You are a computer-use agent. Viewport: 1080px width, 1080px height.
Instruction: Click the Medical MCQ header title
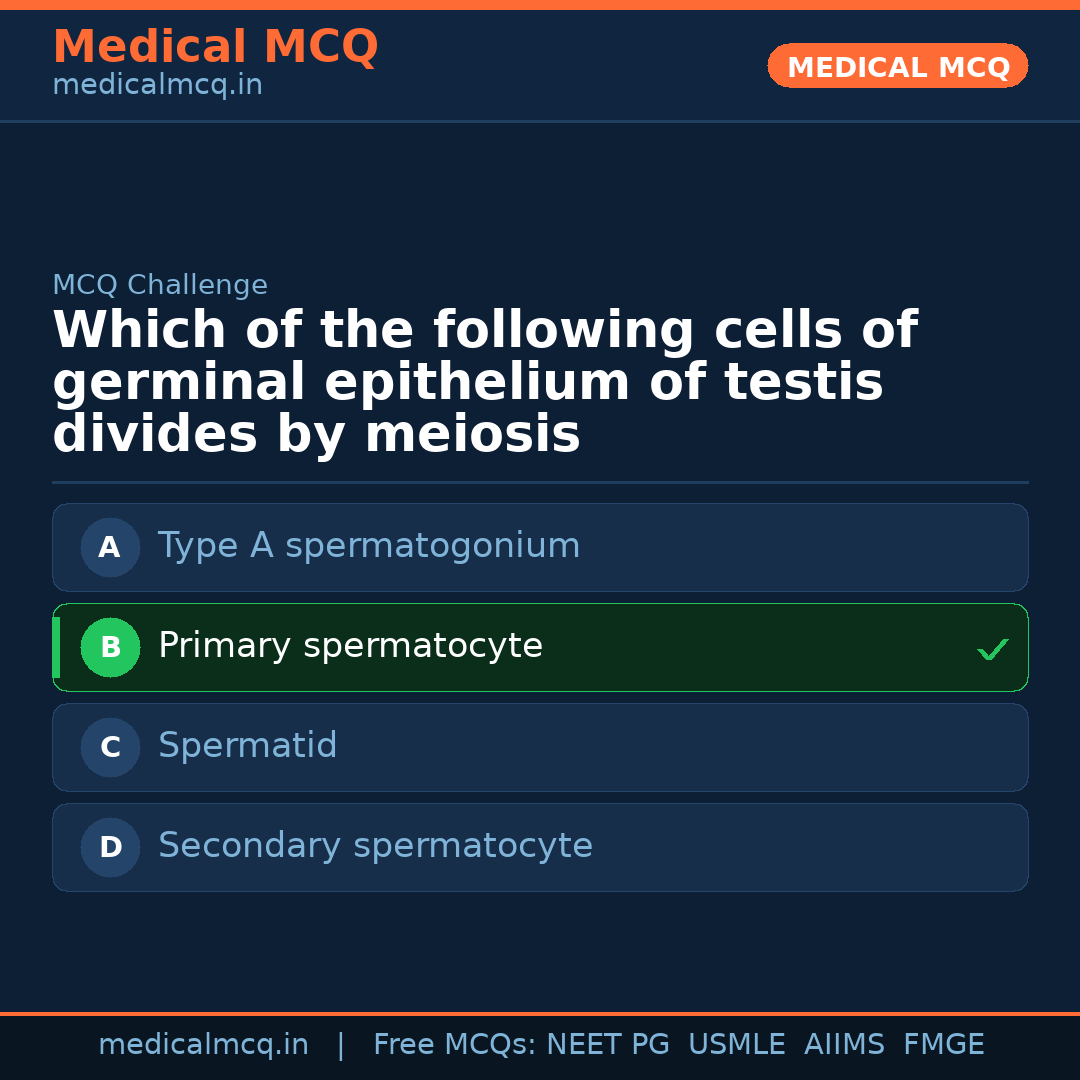(x=215, y=47)
